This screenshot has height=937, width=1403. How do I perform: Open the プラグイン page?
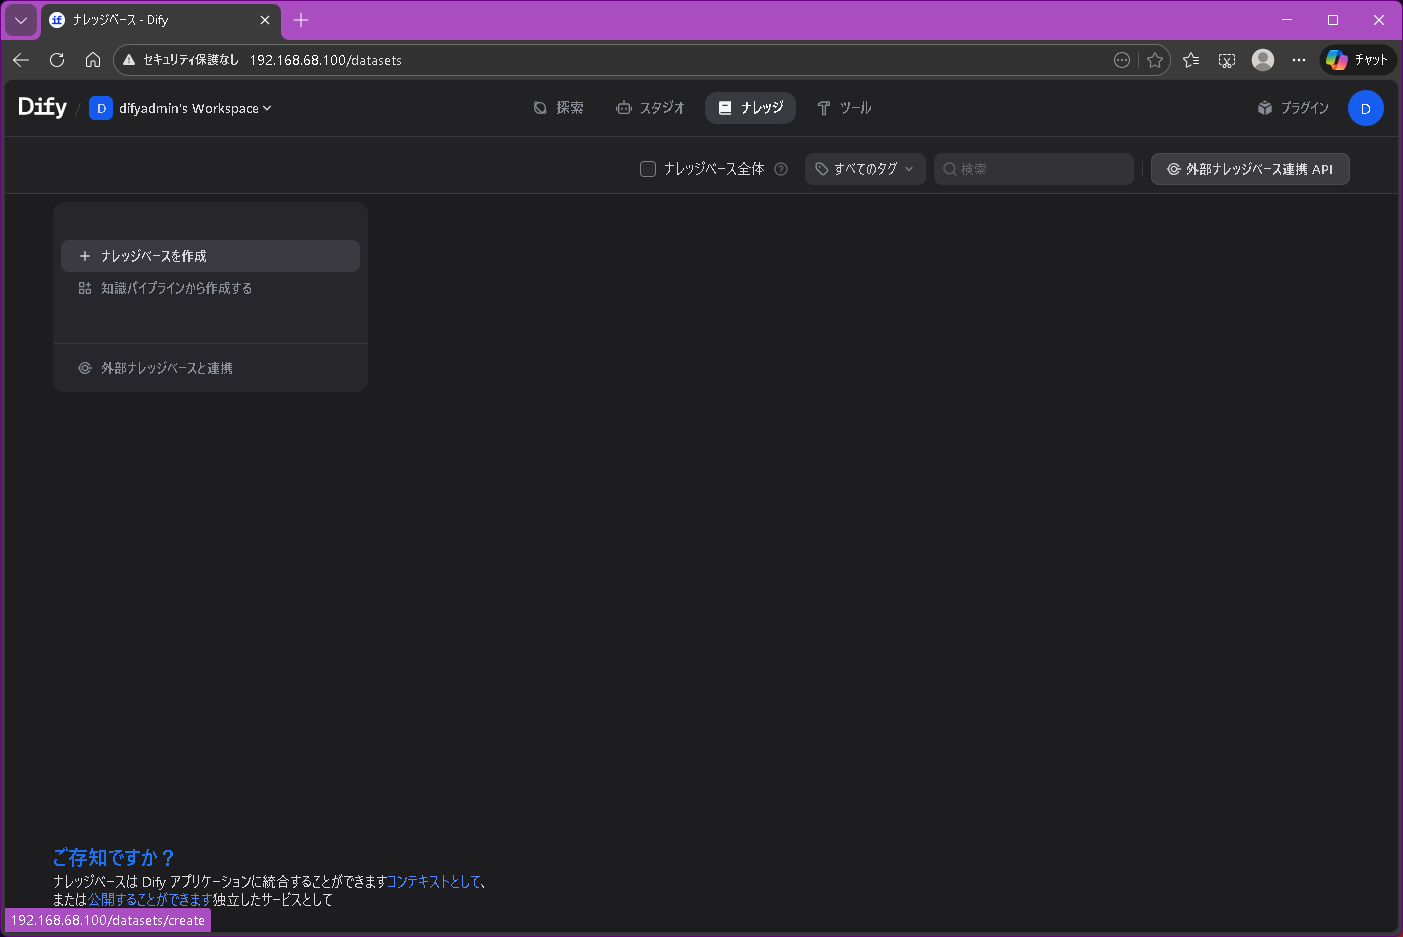click(x=1293, y=108)
